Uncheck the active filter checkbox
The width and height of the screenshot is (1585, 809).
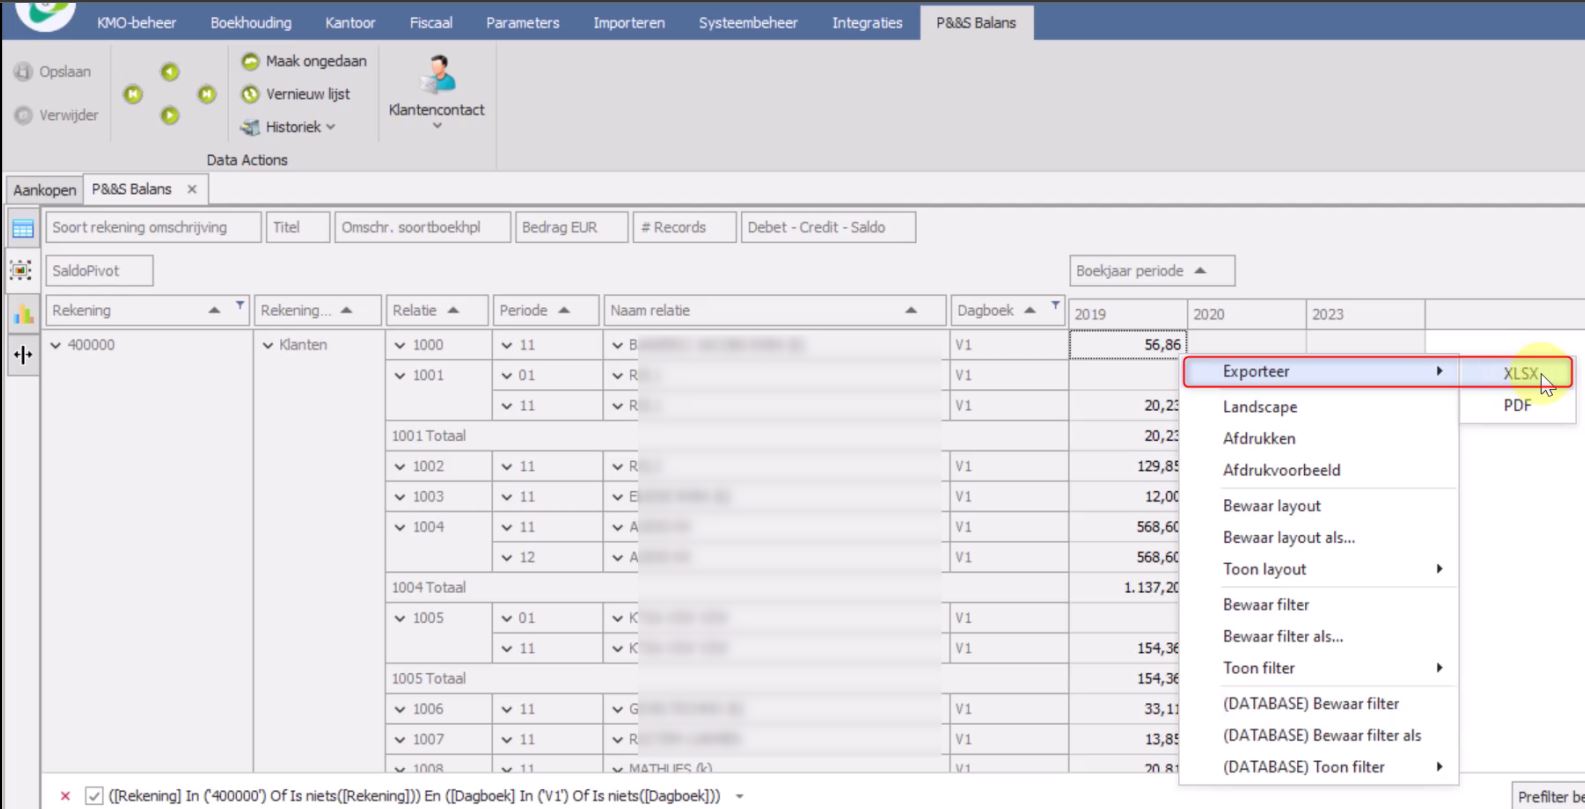94,796
